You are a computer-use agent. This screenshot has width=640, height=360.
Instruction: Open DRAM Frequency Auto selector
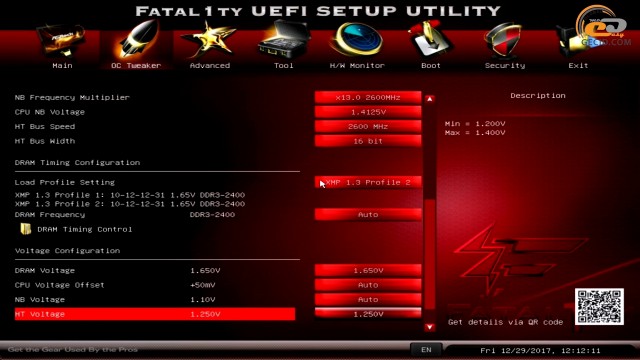click(368, 215)
